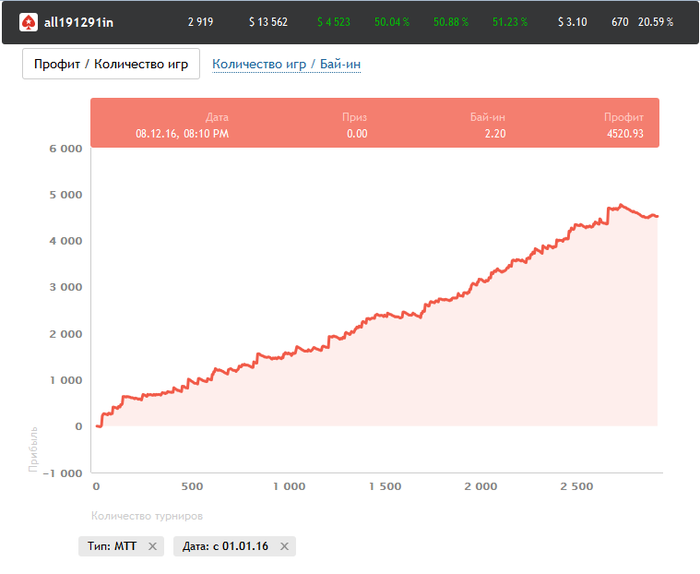Click the PokerStars logo icon beside all191291in
The height and width of the screenshot is (574, 700).
28,22
